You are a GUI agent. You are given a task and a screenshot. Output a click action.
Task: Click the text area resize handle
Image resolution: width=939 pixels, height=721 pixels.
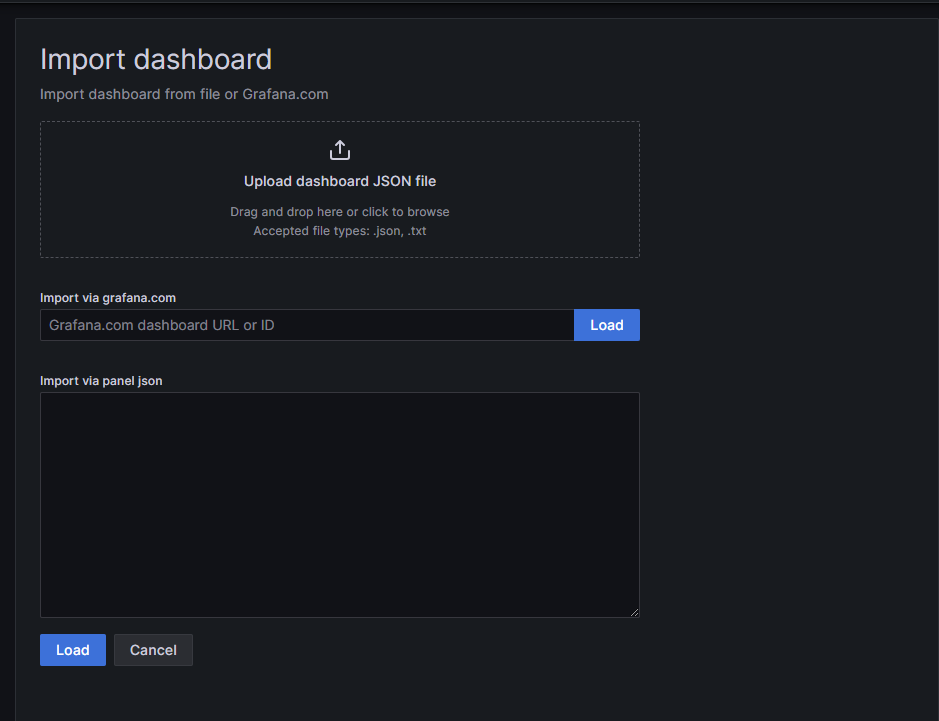pos(634,612)
